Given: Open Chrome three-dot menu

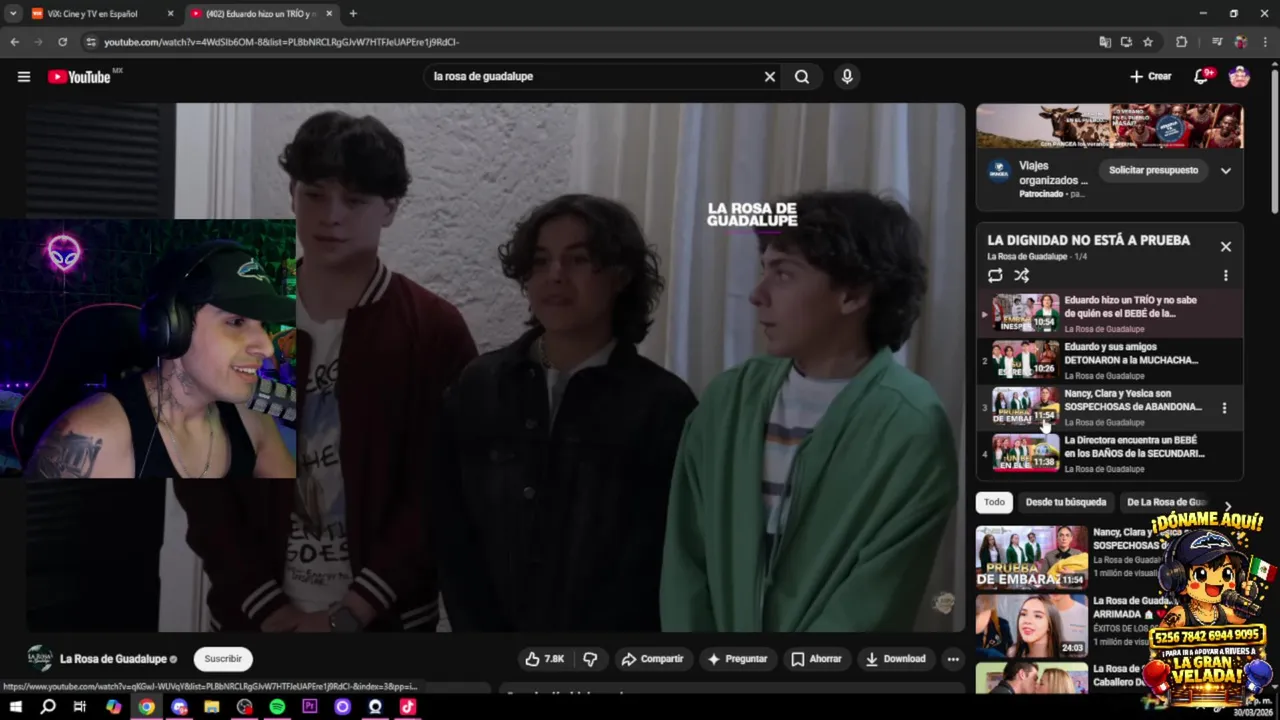Looking at the screenshot, I should [1265, 42].
